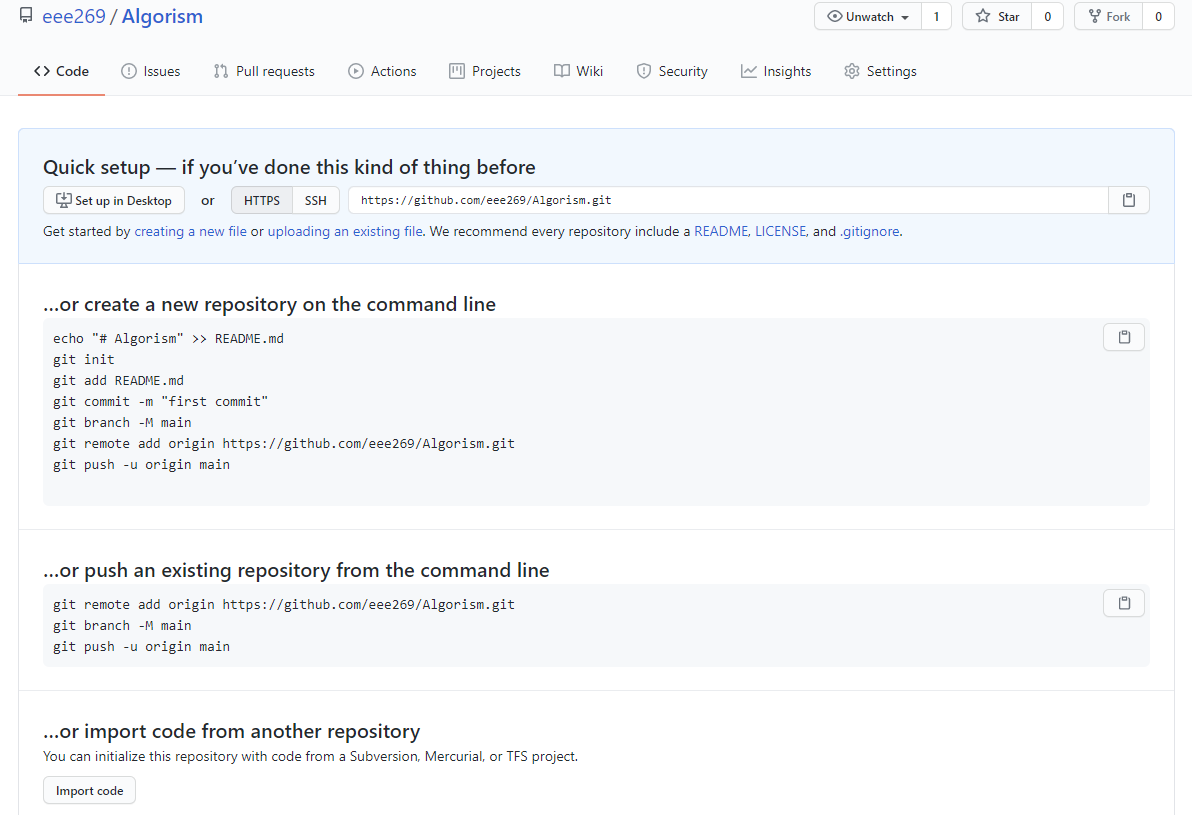1192x815 pixels.
Task: Star the Algorism repository
Action: [x=997, y=17]
